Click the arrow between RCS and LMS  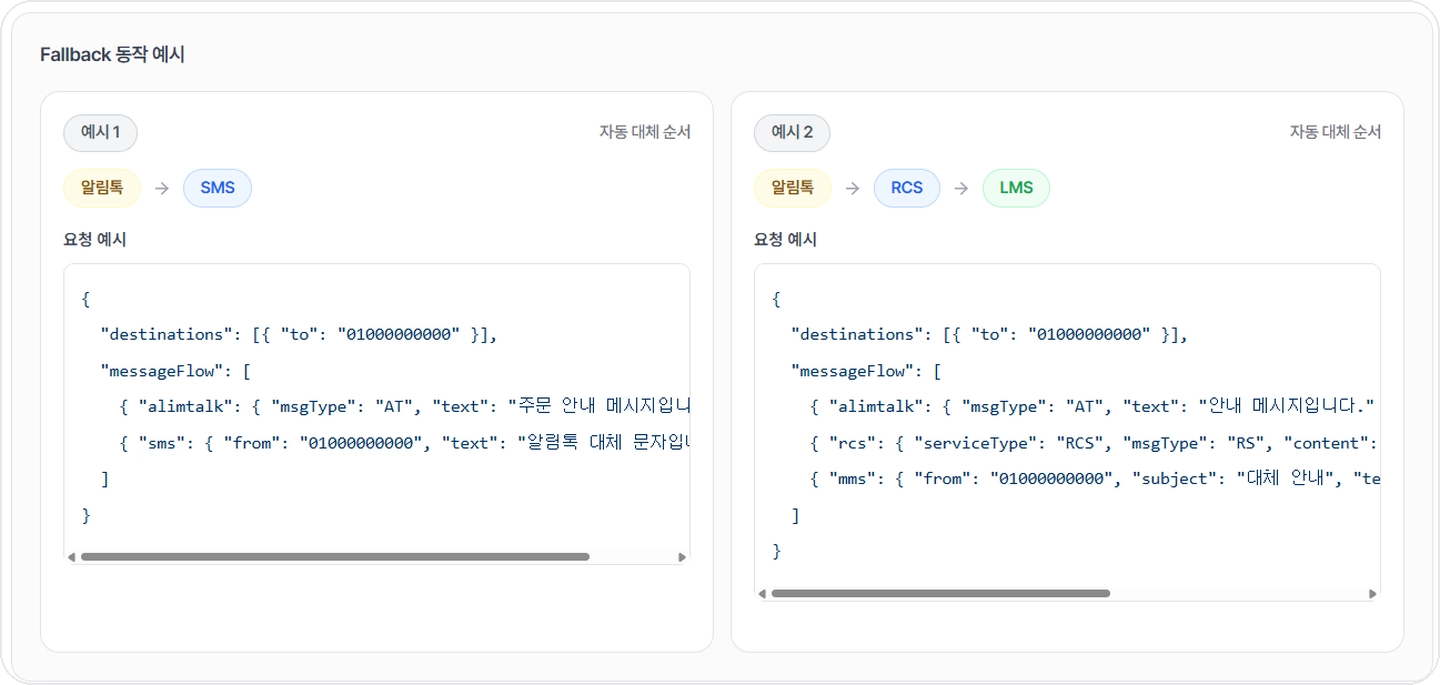pos(961,188)
